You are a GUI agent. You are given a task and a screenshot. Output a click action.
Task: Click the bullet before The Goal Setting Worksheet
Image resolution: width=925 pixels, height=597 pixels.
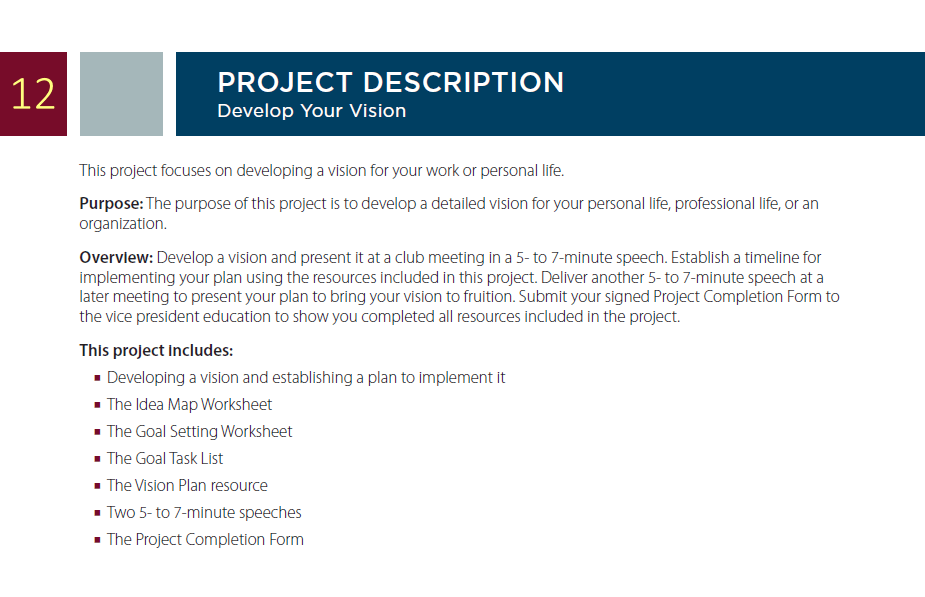97,432
